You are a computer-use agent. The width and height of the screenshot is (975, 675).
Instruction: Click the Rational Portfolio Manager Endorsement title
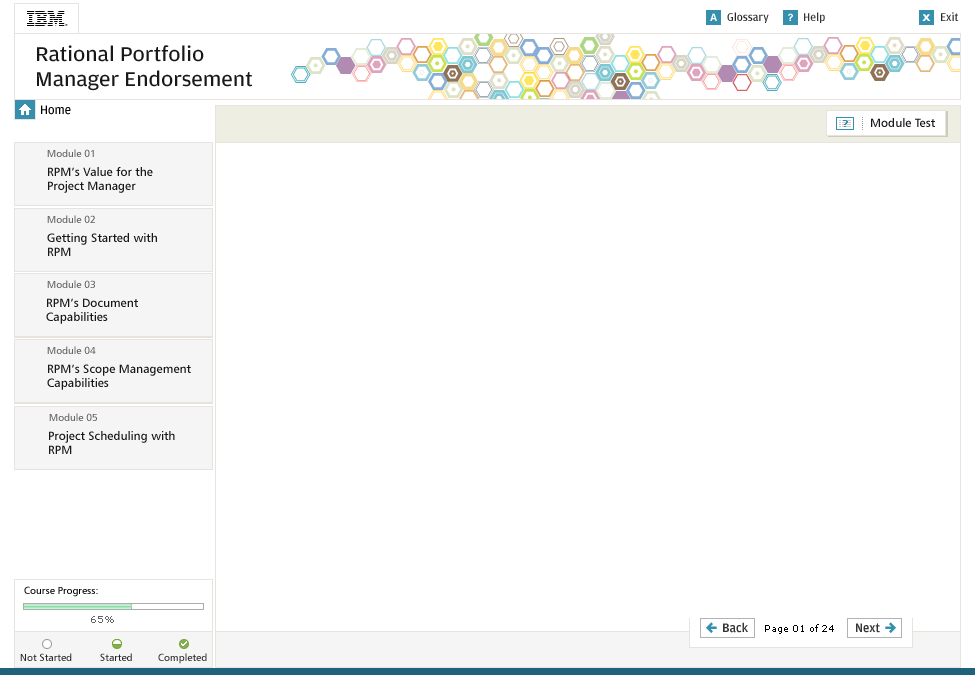point(144,67)
